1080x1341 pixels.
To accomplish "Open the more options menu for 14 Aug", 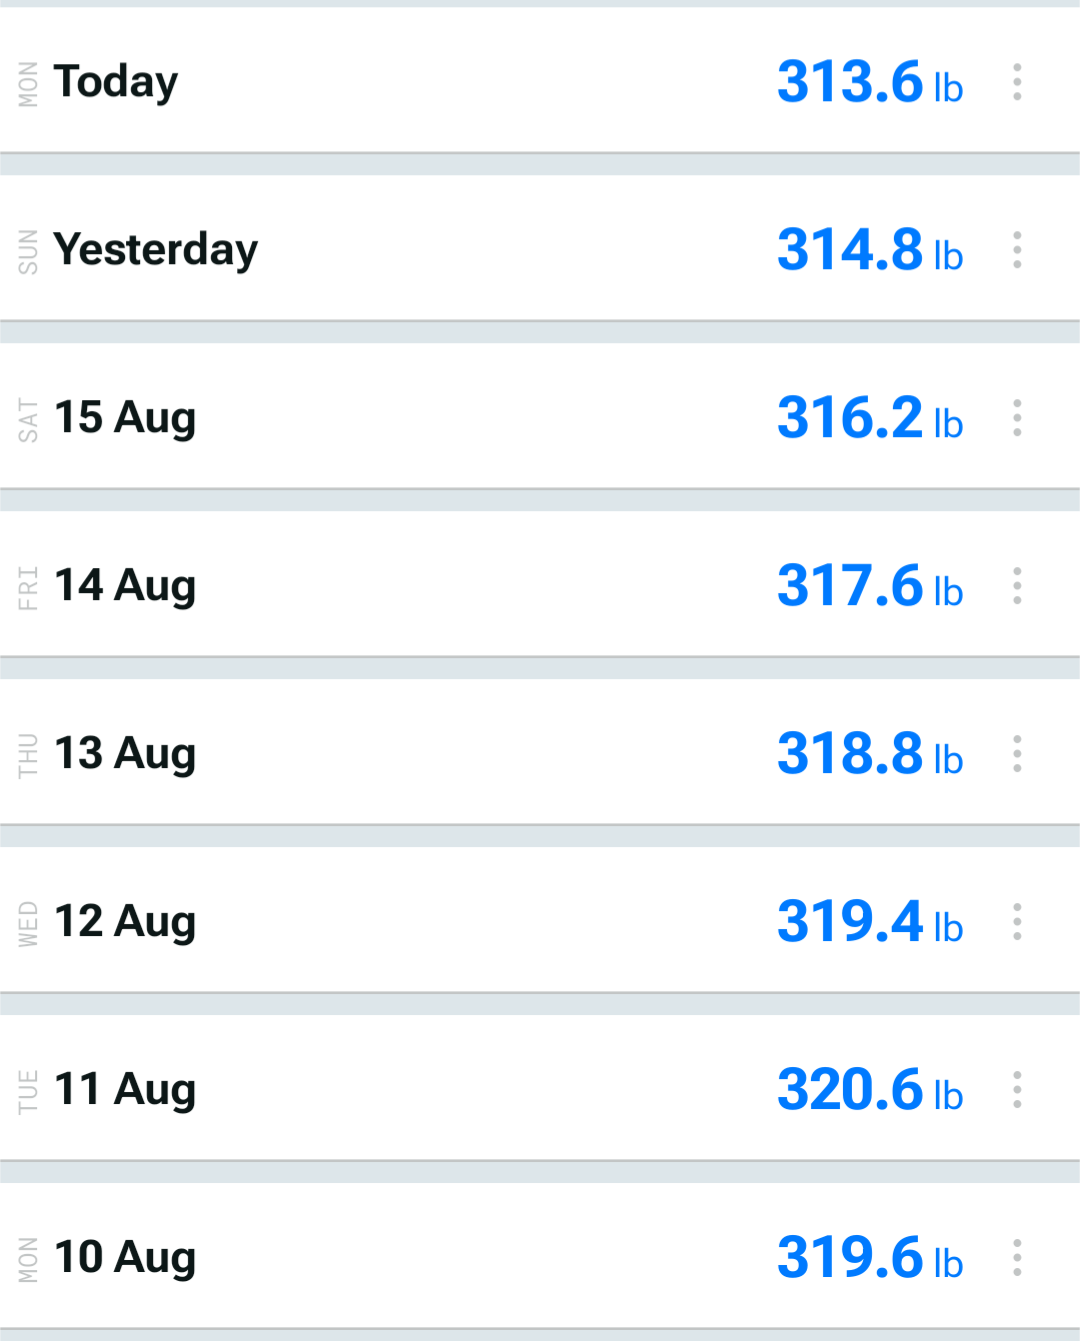I will pos(1017,586).
